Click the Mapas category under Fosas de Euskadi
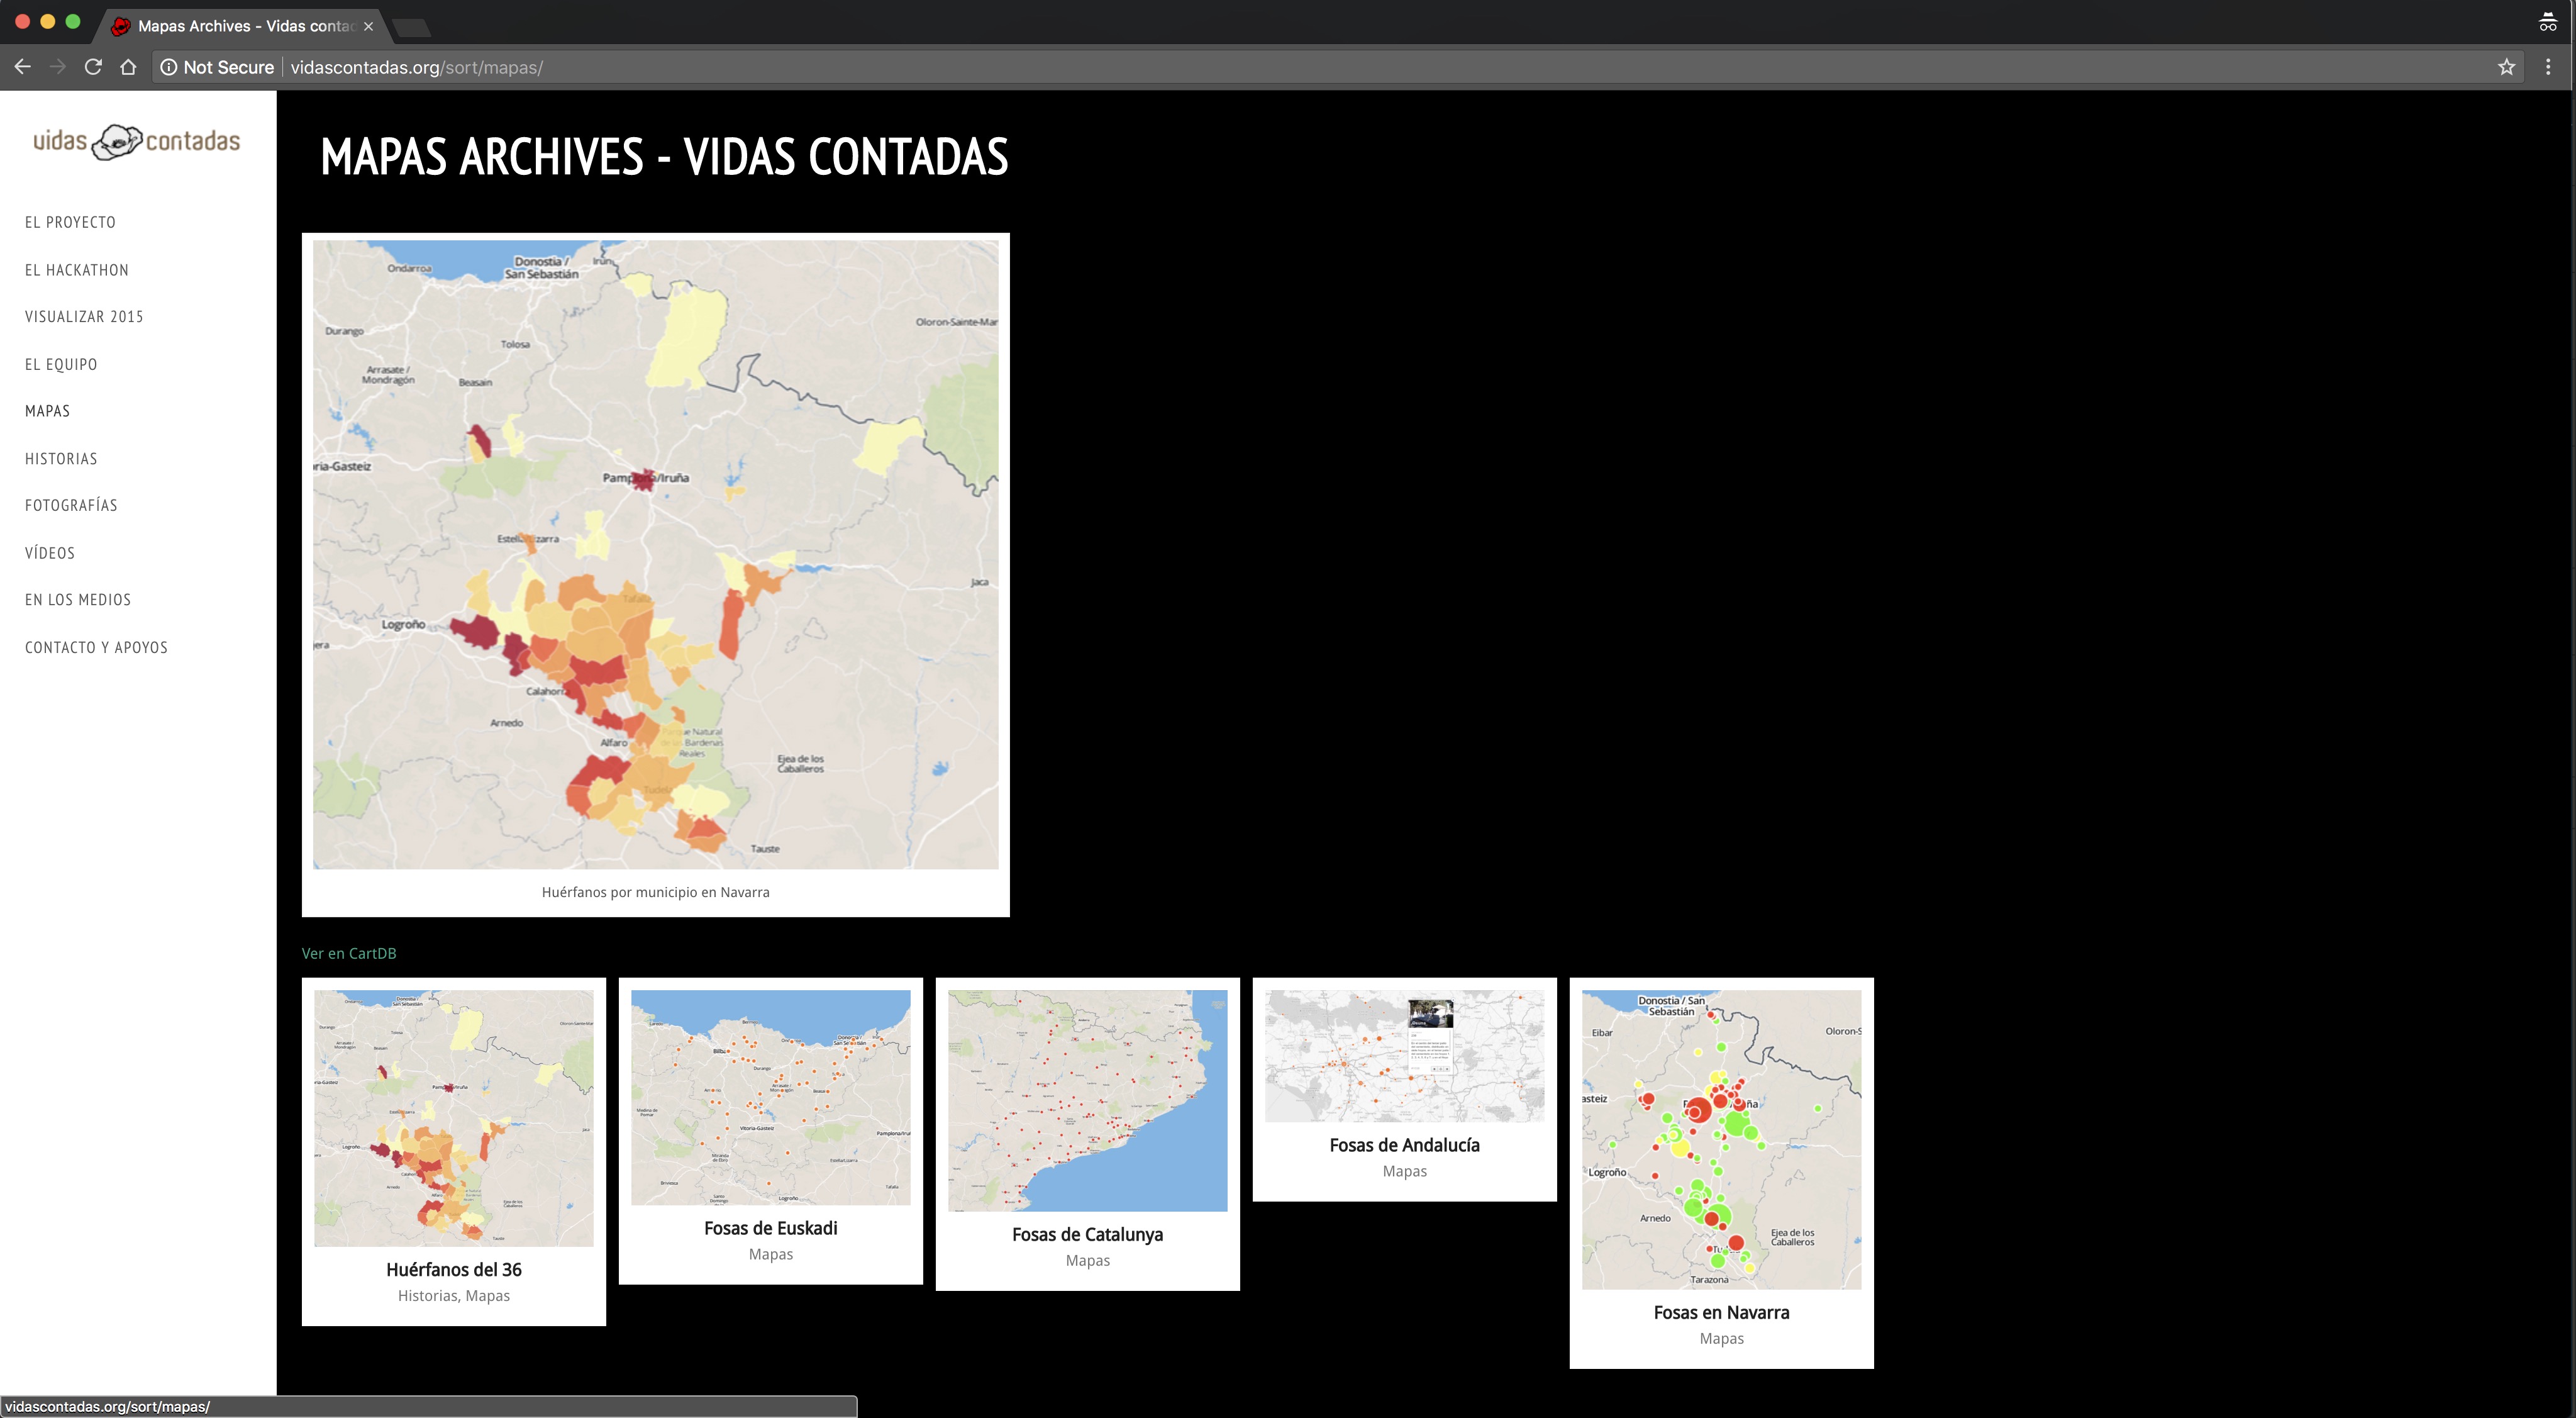2576x1418 pixels. click(770, 1254)
